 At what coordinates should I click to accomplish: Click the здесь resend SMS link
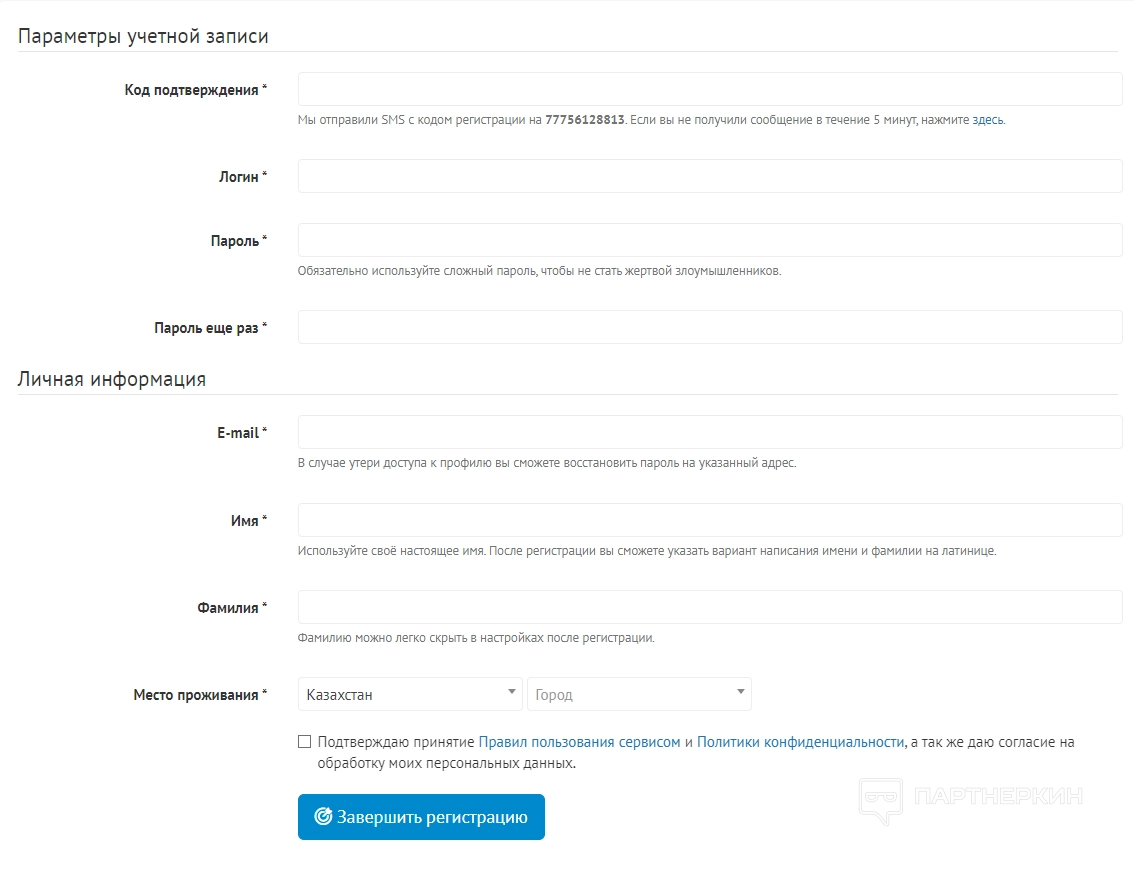[987, 120]
